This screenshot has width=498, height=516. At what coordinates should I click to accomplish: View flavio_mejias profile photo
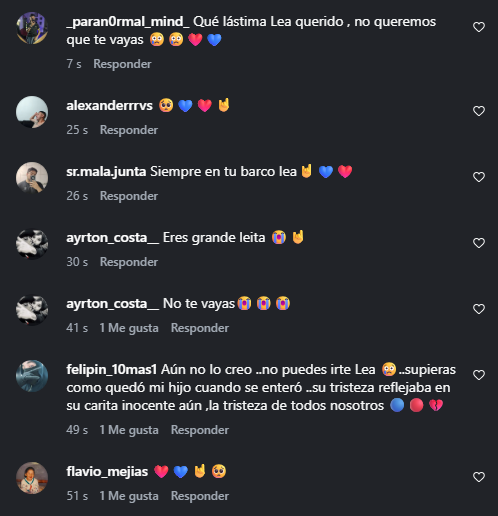pyautogui.click(x=32, y=478)
